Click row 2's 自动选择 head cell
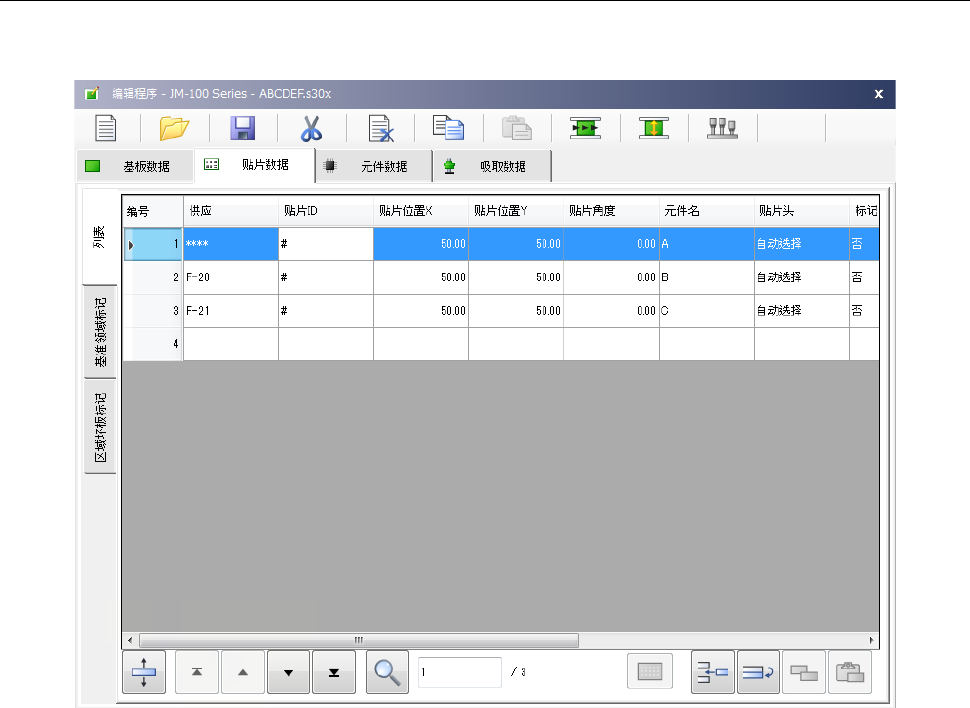This screenshot has height=708, width=970. click(802, 277)
